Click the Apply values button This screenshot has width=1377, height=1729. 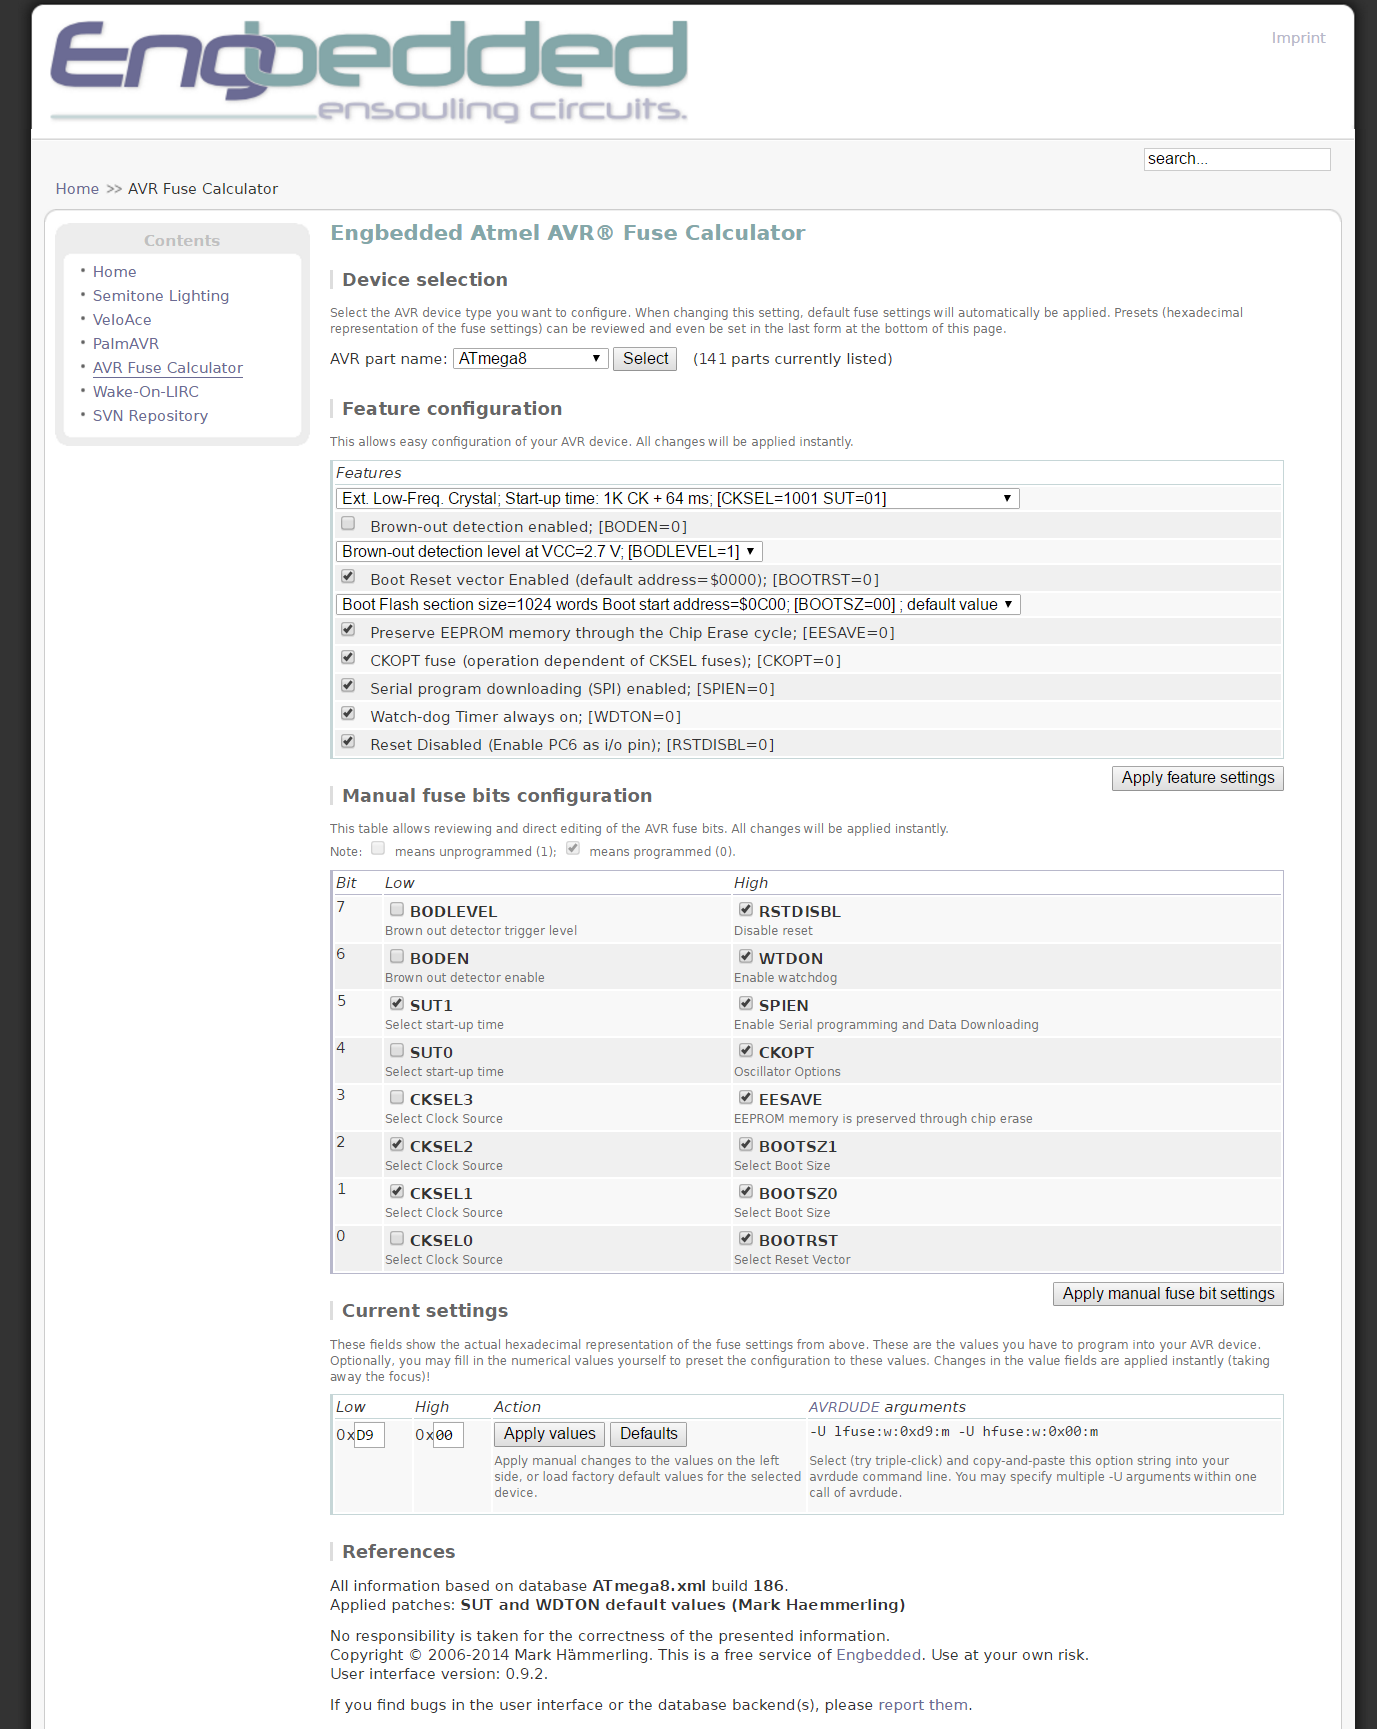549,1434
